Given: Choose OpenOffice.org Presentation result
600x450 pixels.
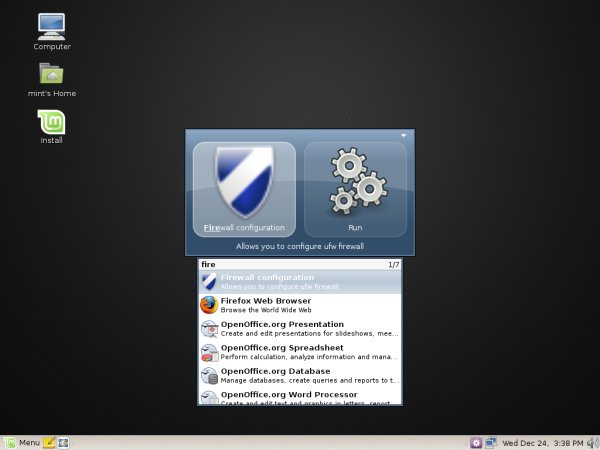Looking at the screenshot, I should [300, 328].
